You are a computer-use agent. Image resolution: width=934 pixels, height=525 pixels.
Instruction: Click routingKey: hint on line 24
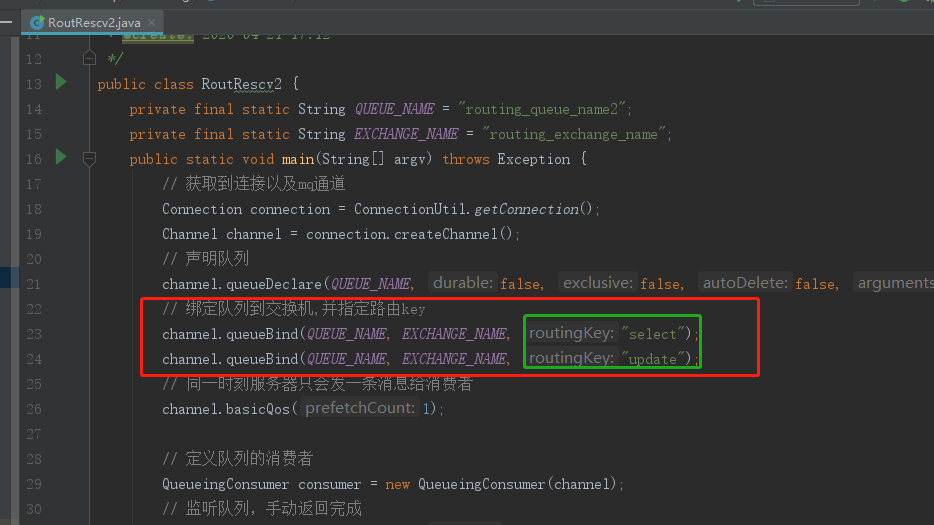[572, 358]
